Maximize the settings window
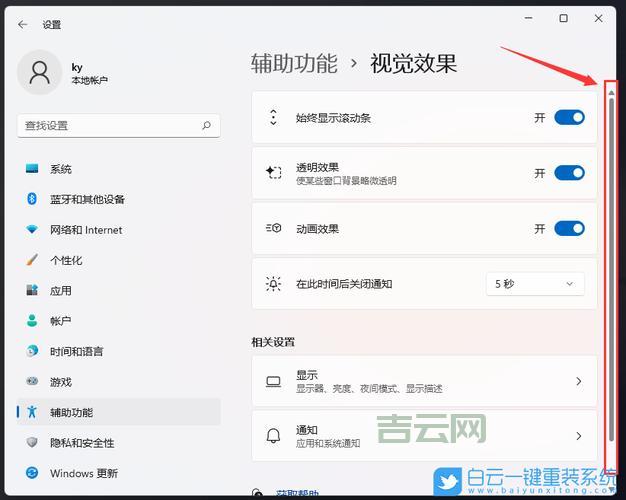 563,18
